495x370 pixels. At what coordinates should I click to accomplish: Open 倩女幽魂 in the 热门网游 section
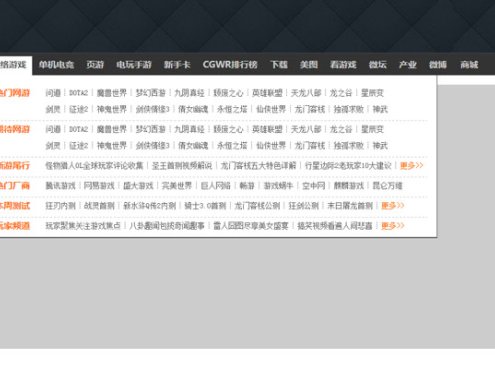tap(193, 109)
